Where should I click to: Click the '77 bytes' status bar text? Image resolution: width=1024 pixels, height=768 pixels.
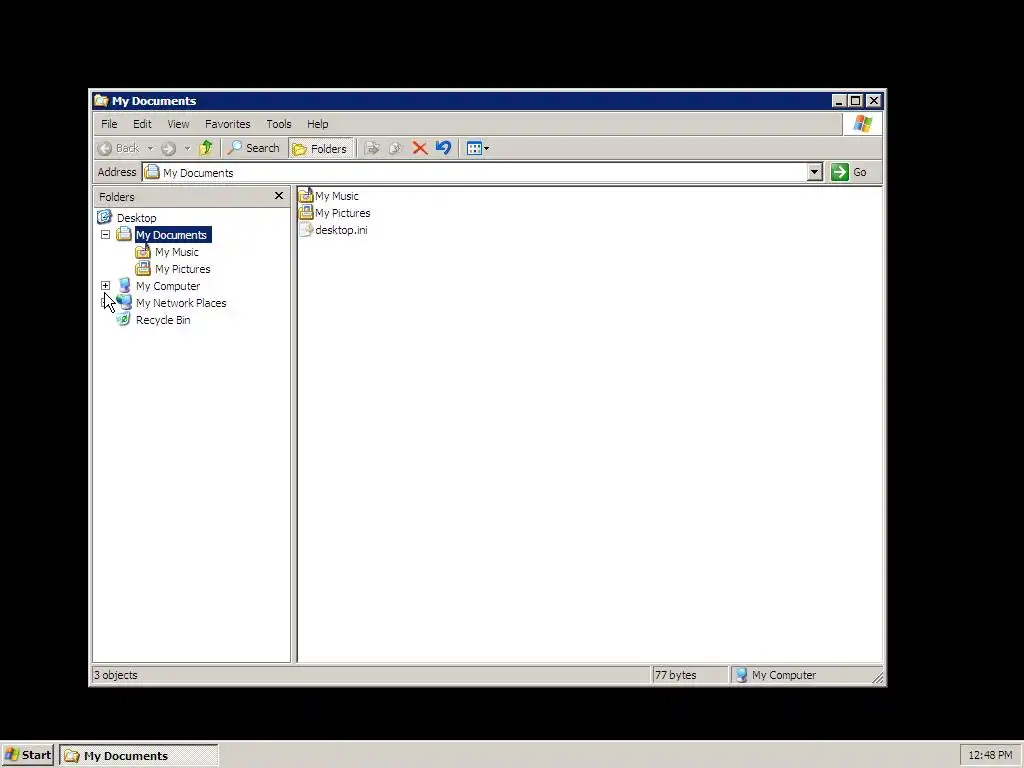(676, 675)
